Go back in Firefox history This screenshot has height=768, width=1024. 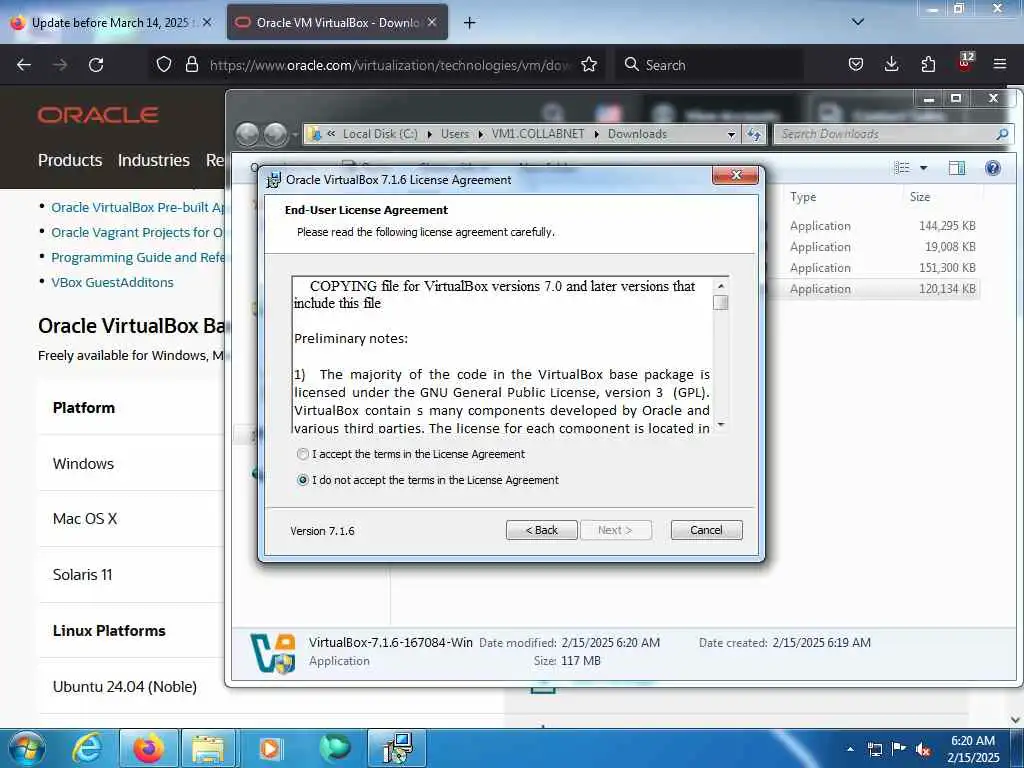click(24, 65)
